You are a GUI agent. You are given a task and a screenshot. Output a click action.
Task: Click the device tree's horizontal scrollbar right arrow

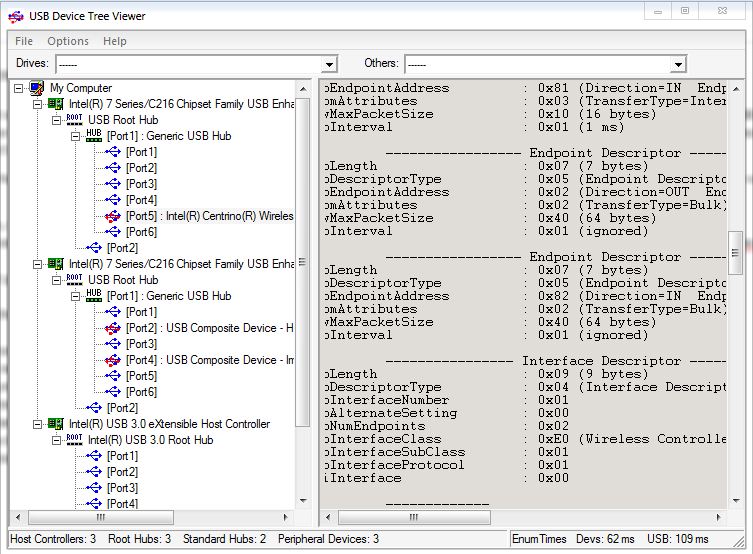pyautogui.click(x=287, y=518)
